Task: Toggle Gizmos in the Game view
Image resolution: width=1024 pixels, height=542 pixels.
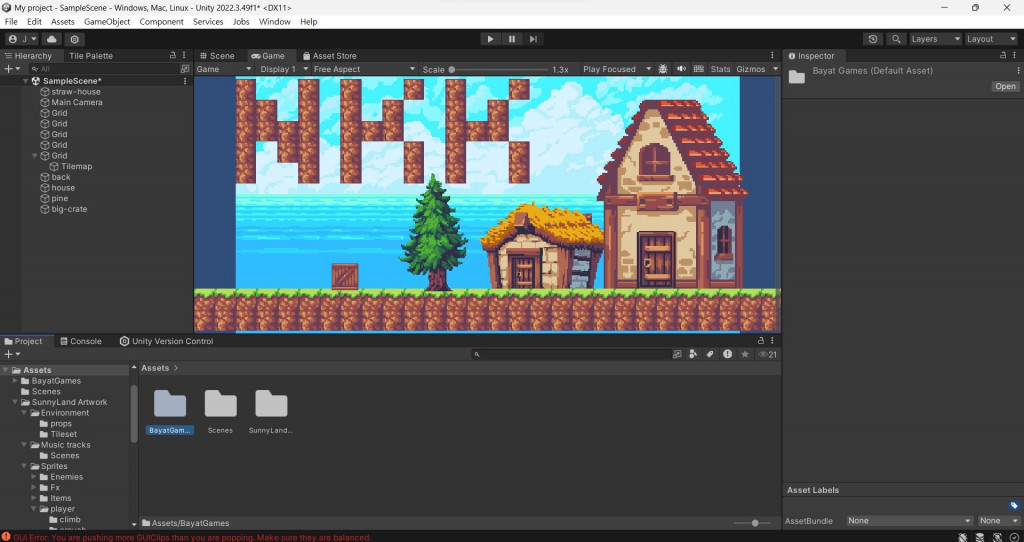Action: pos(751,69)
